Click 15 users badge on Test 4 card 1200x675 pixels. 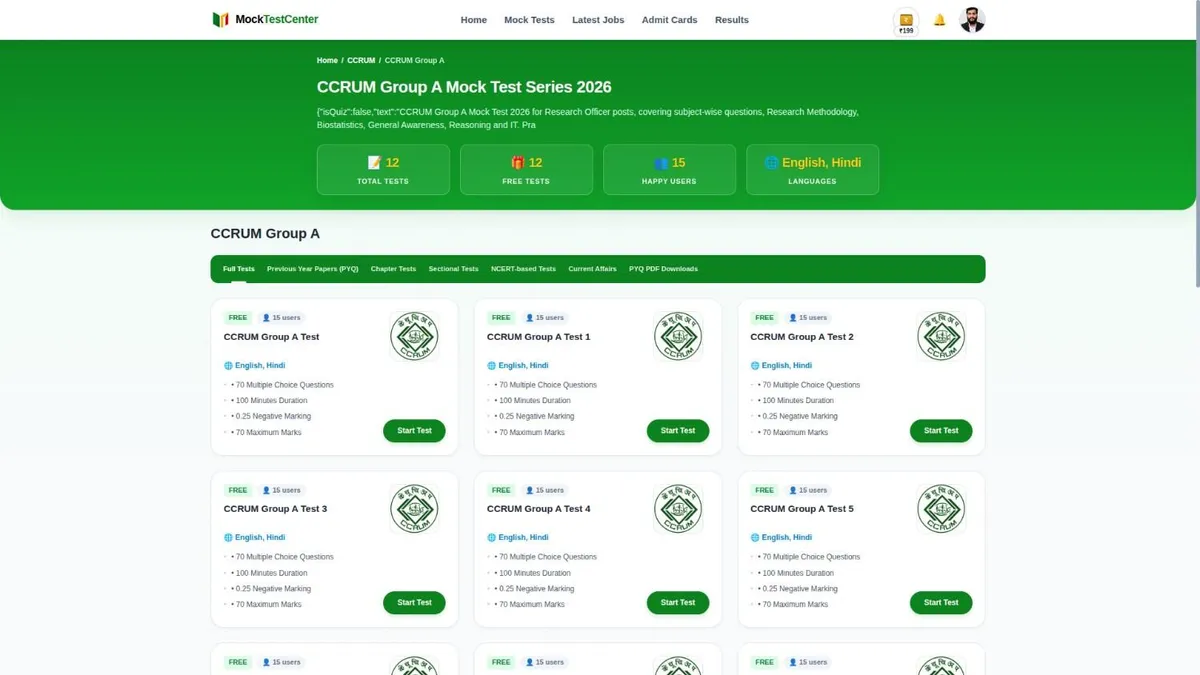coord(545,490)
